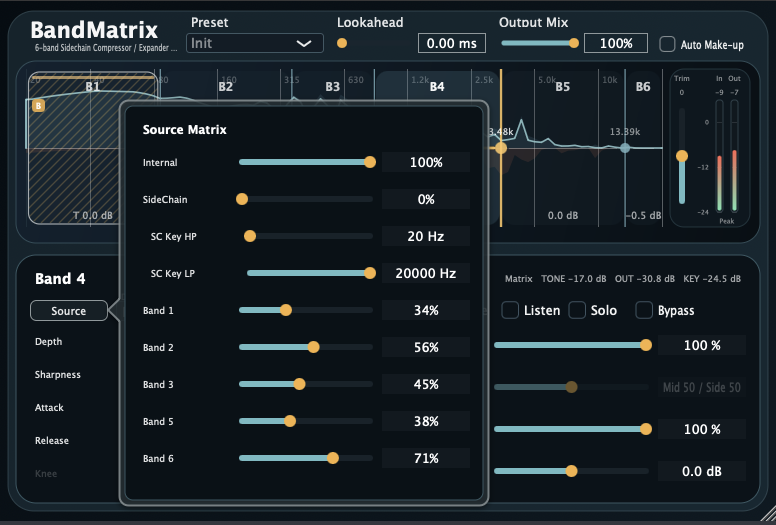Click the Trim fader knob
Screen dimensions: 776x525
pos(682,156)
